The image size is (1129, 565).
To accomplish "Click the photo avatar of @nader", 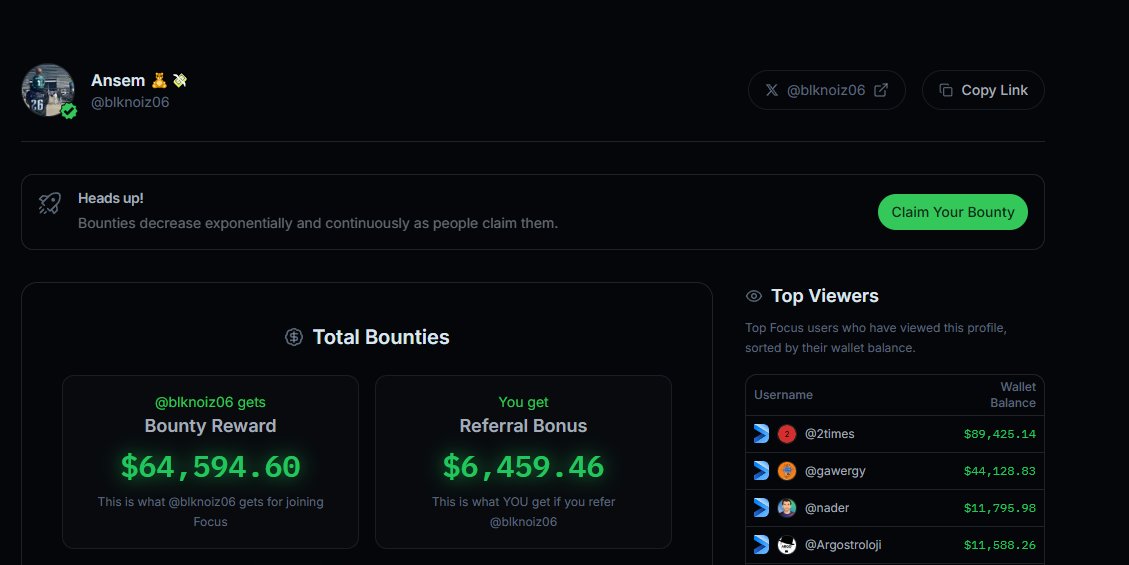I will tap(787, 508).
